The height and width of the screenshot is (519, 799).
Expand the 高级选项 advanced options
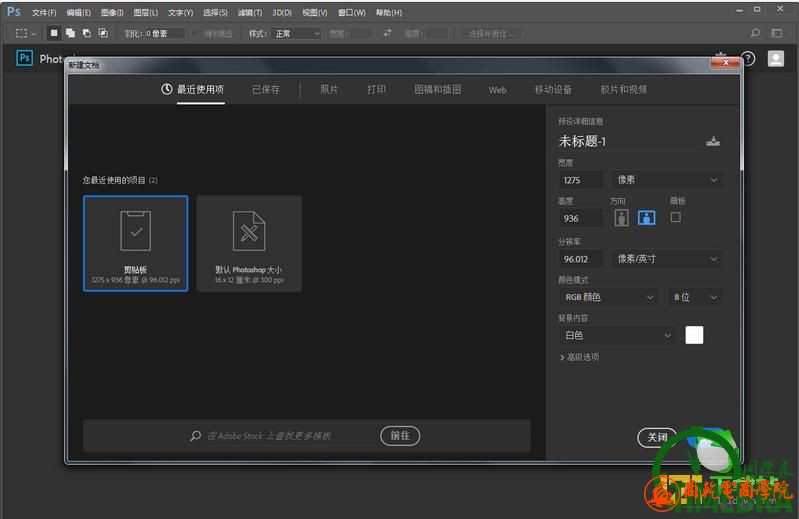[x=579, y=357]
